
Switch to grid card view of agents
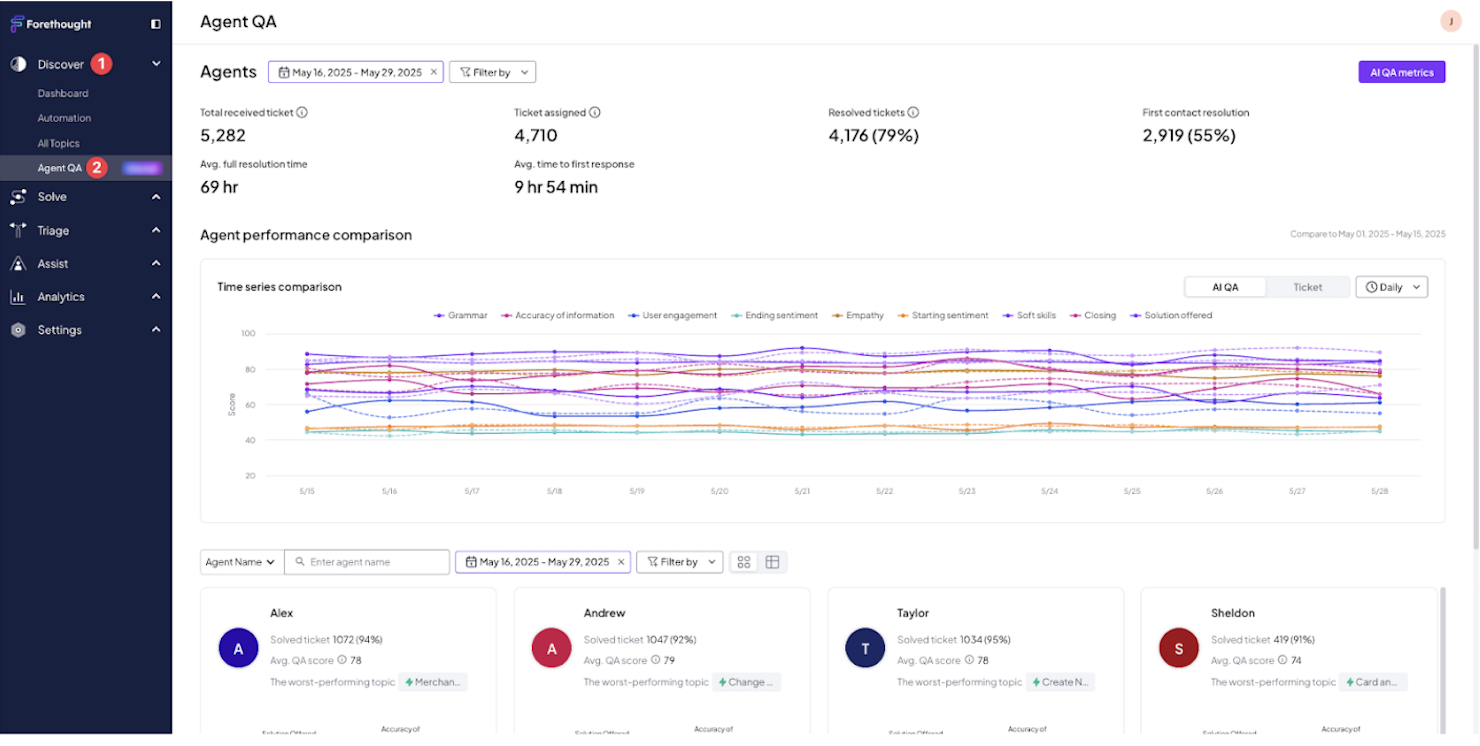pos(743,561)
